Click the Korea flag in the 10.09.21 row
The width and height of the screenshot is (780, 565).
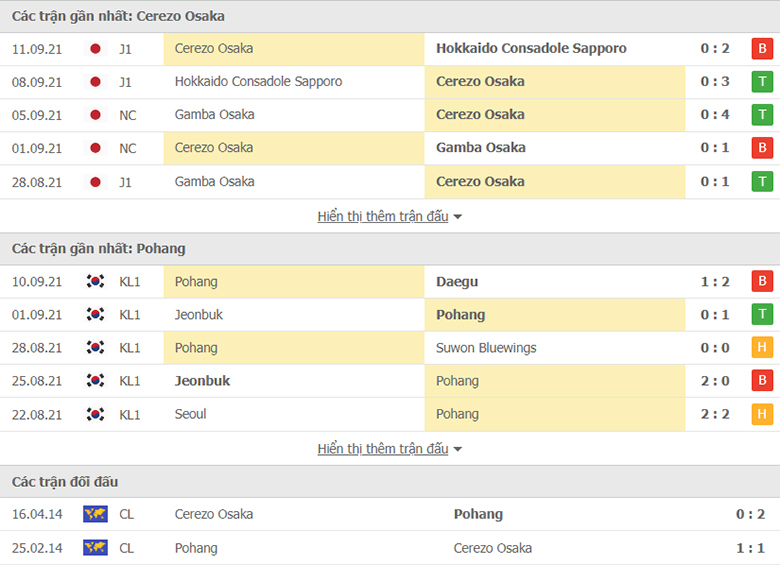point(95,282)
